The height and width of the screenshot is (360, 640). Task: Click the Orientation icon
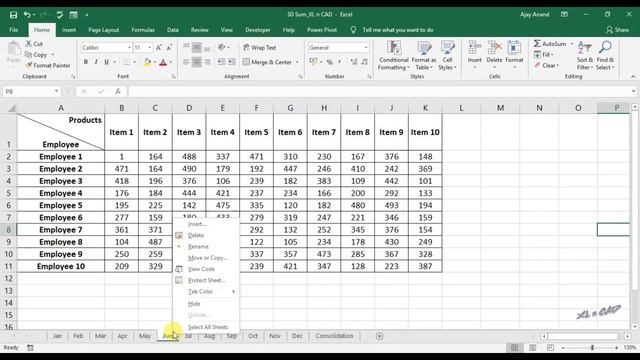[x=222, y=48]
